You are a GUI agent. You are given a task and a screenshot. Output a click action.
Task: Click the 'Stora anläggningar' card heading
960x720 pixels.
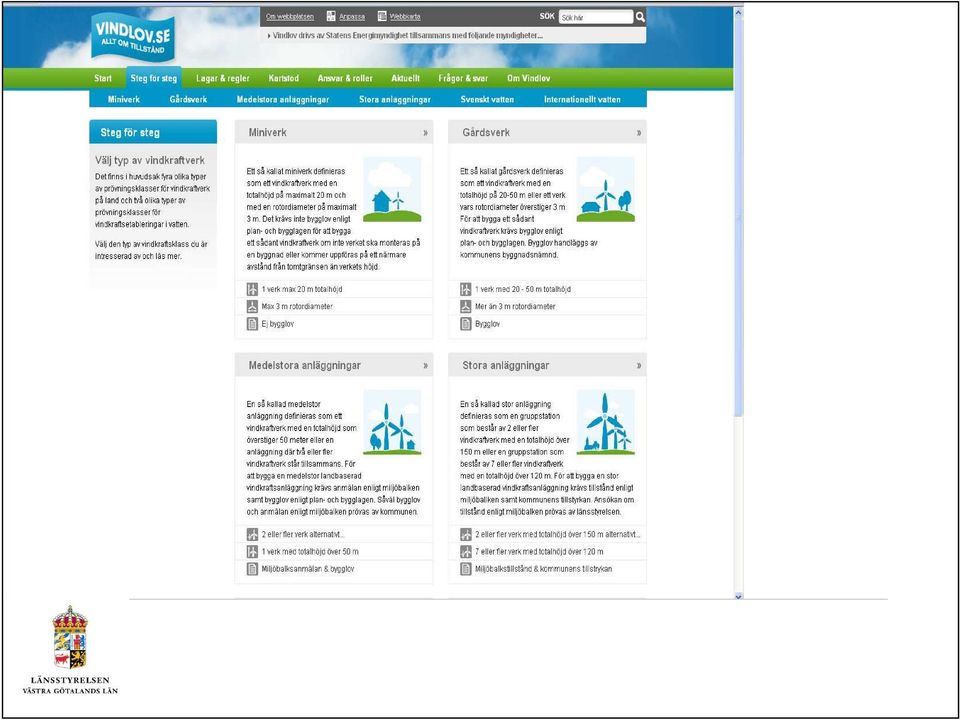(506, 366)
